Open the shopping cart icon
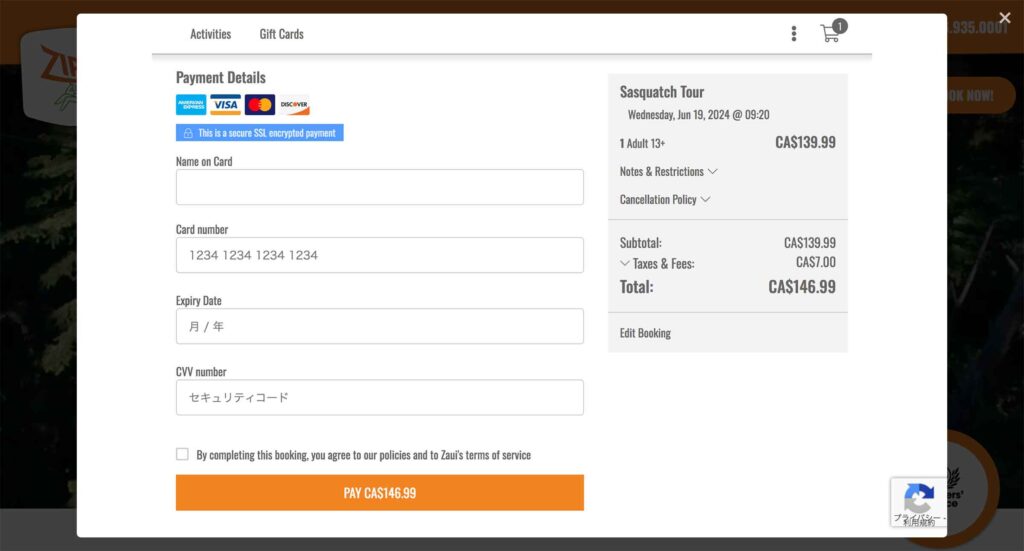This screenshot has height=551, width=1024. click(x=831, y=34)
